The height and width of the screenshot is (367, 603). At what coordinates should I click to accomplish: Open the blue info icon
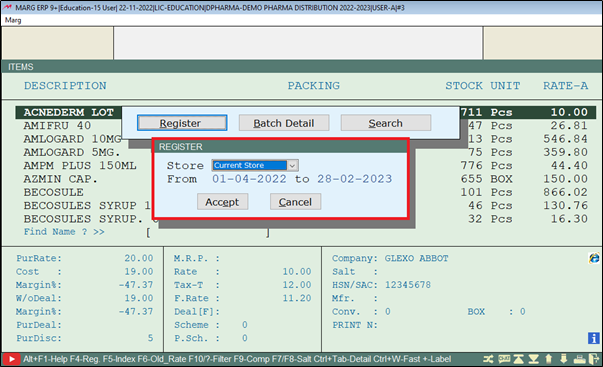pyautogui.click(x=594, y=338)
